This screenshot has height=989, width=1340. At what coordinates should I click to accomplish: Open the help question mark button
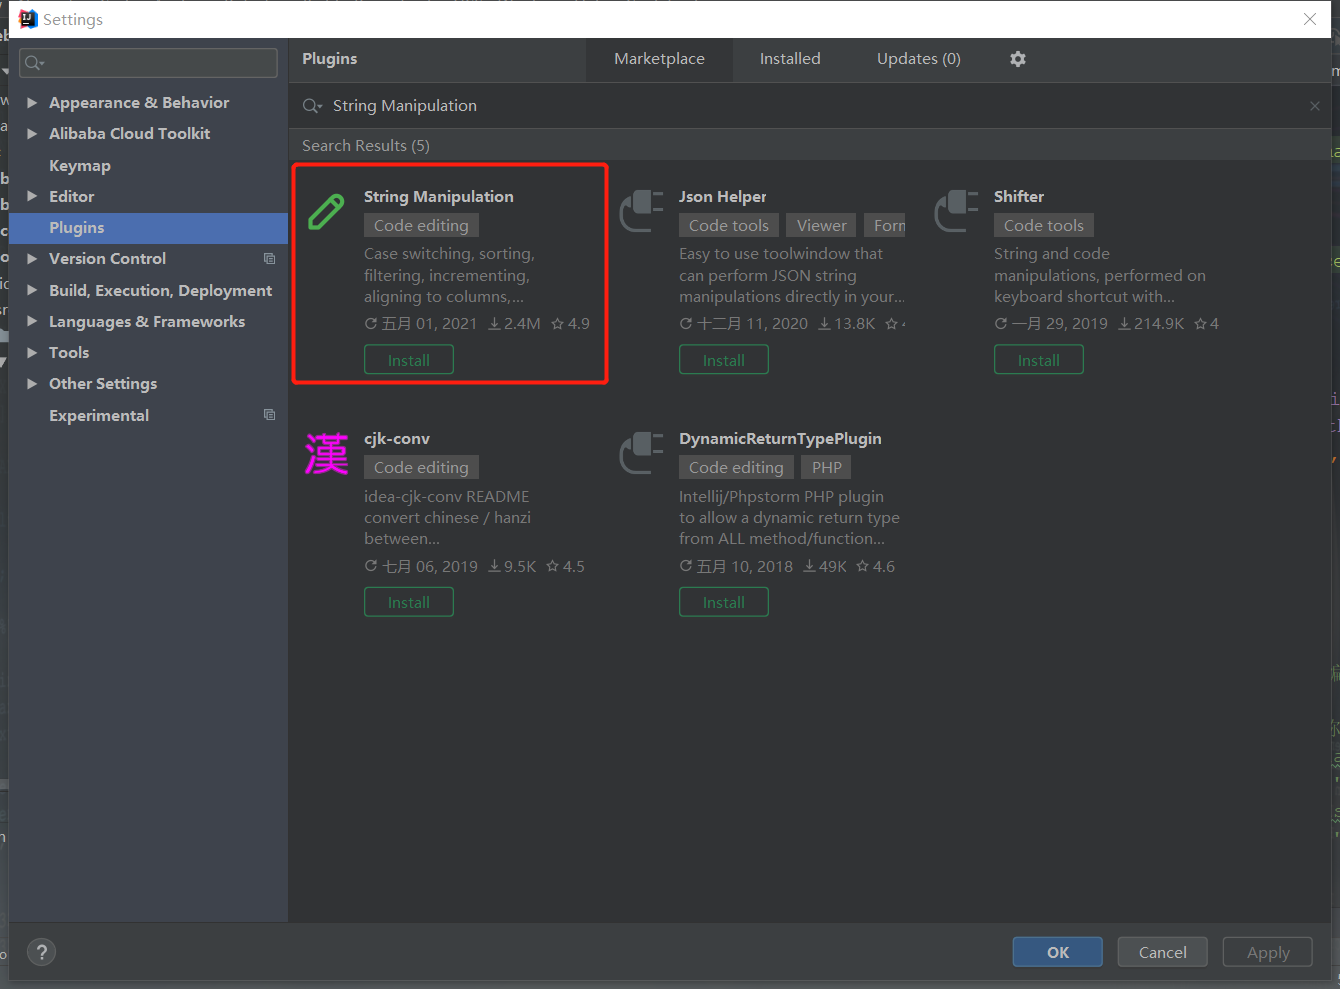click(x=42, y=952)
